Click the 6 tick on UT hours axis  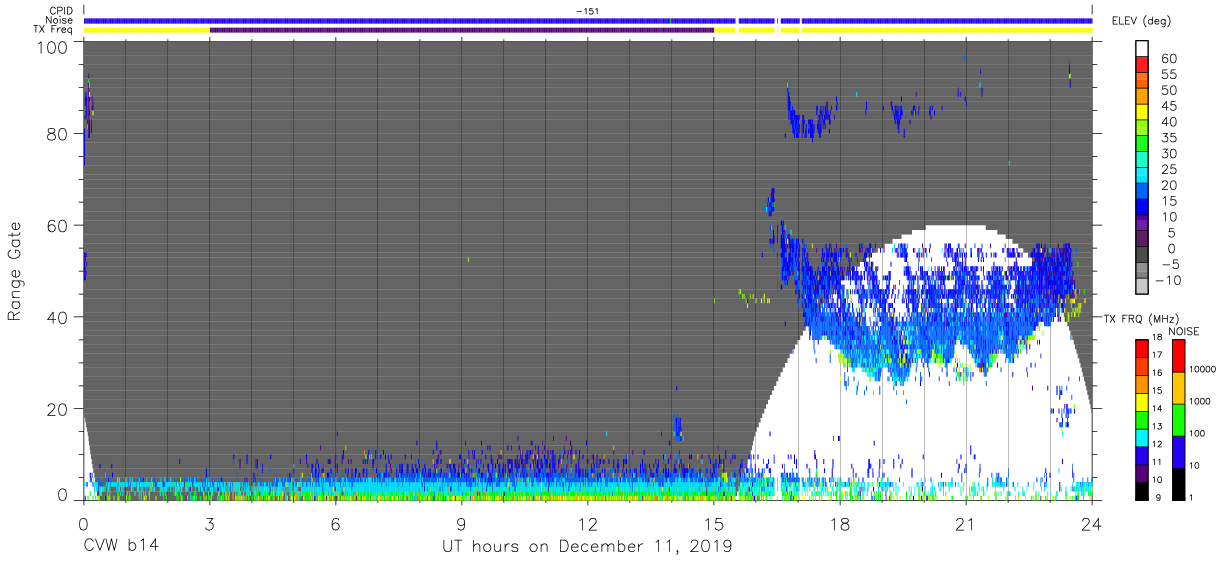pos(335,524)
